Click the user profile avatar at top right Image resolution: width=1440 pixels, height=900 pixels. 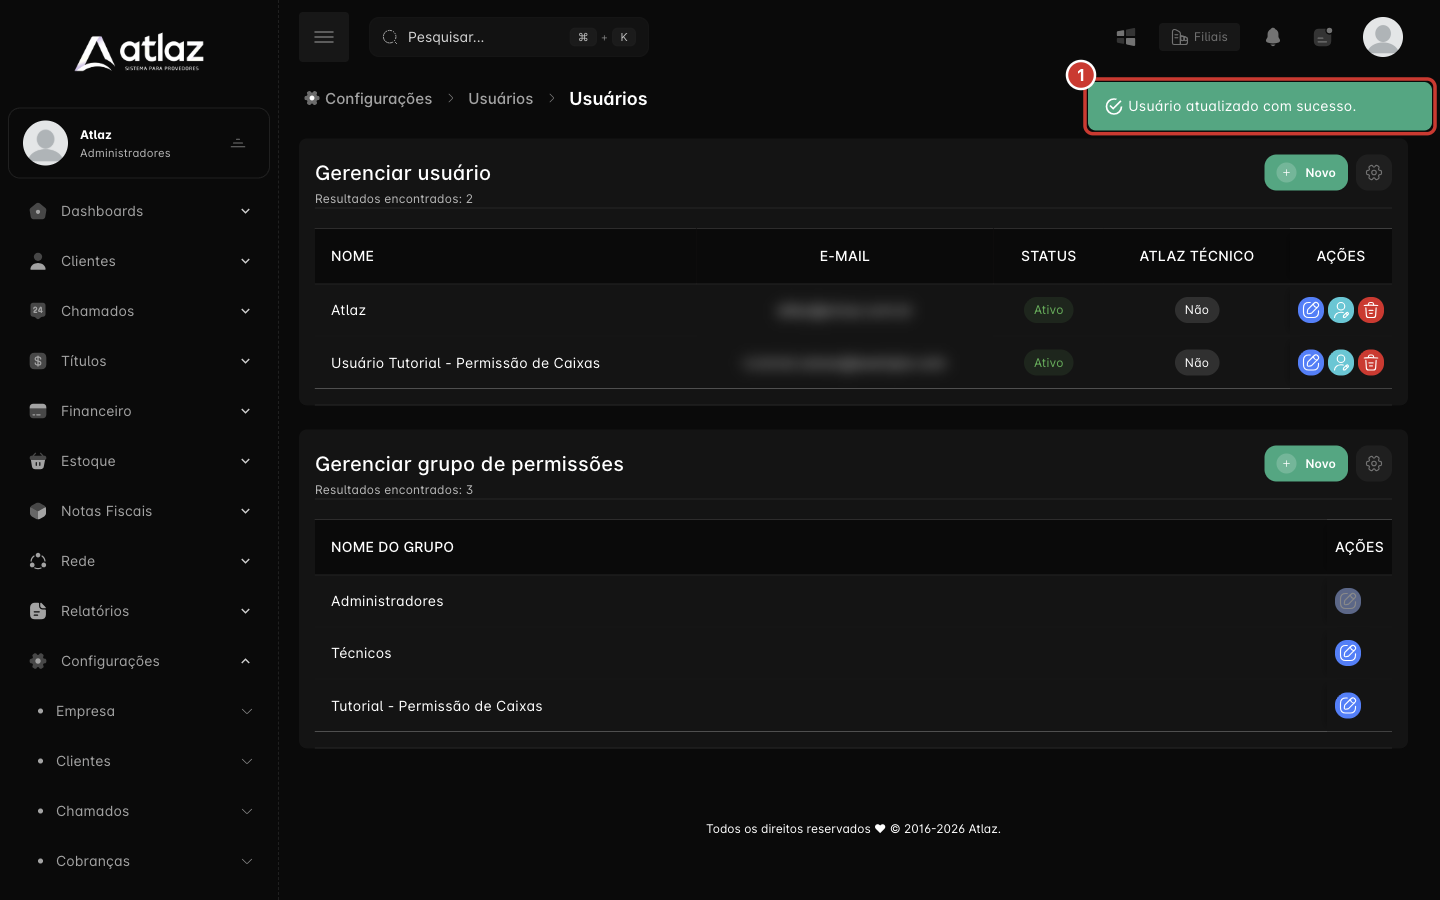(x=1382, y=37)
